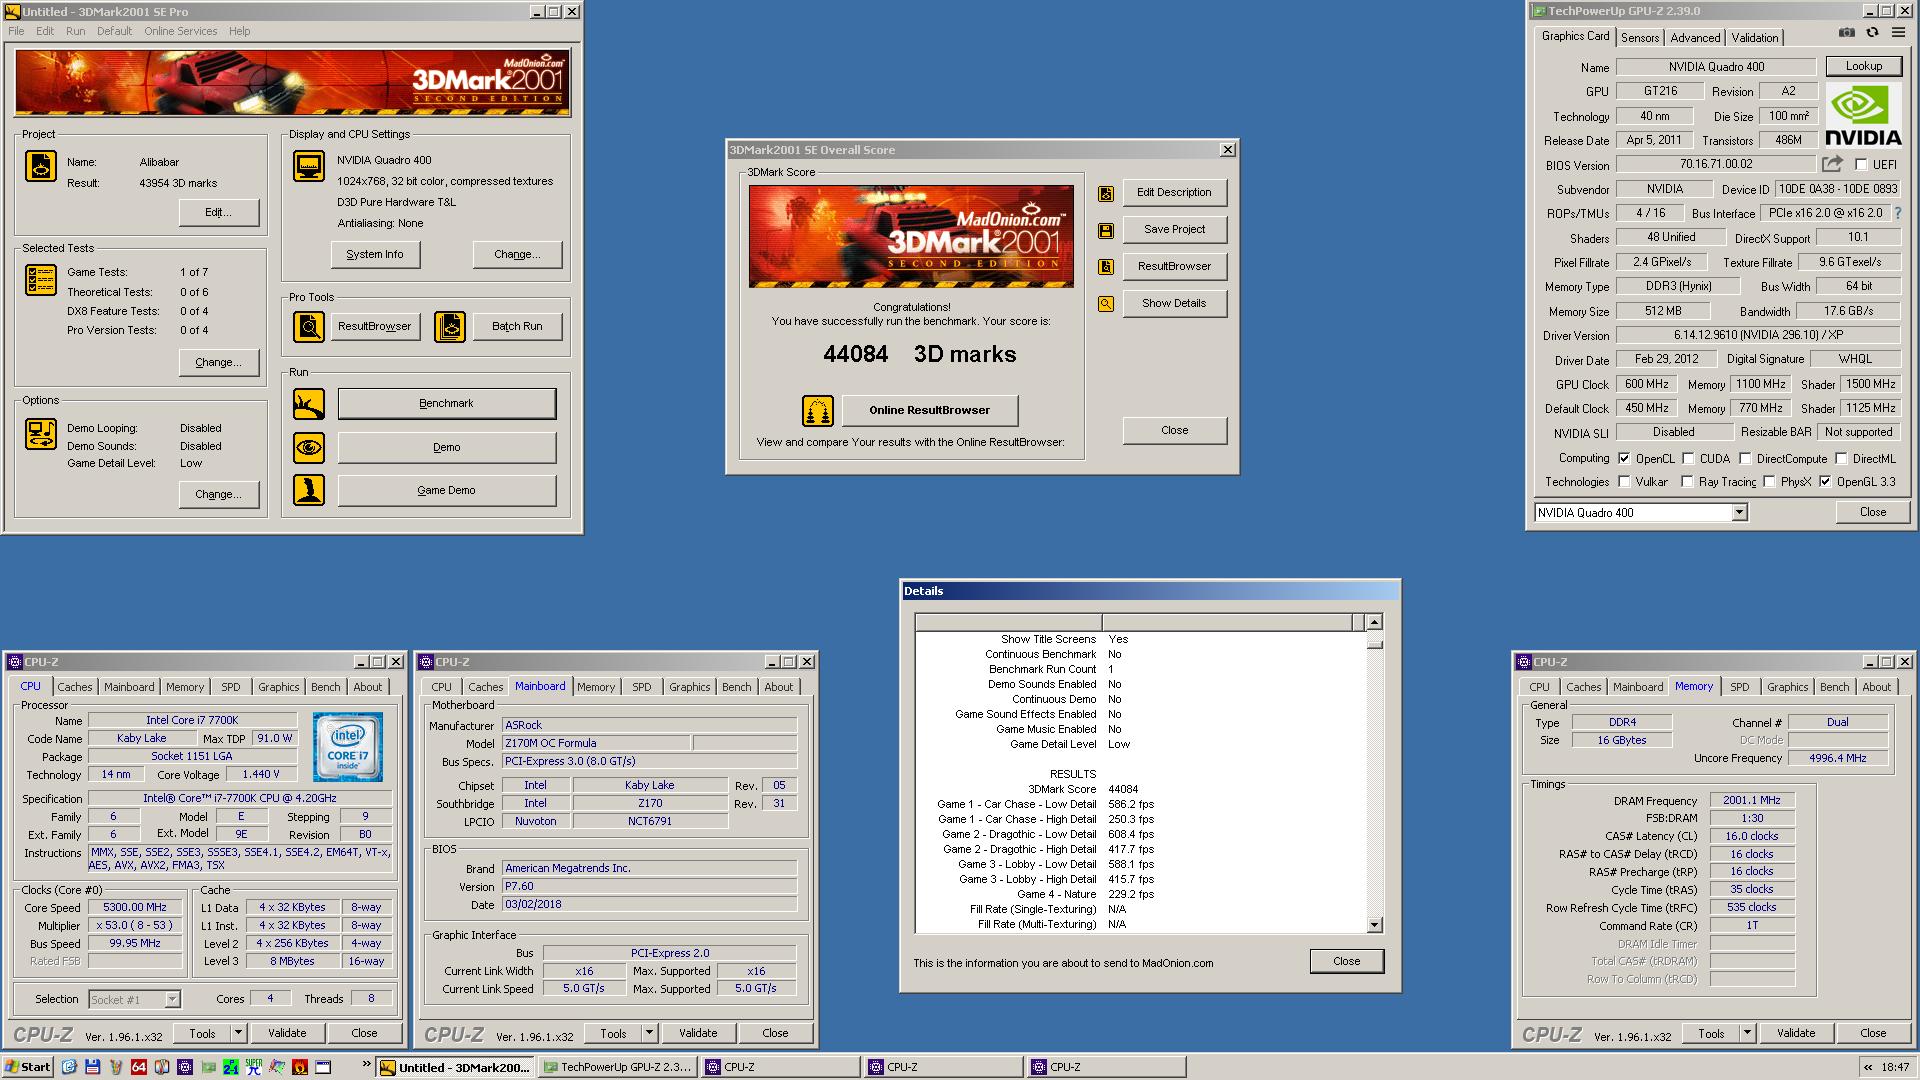Open the NVIDIA Quadro 400 GPU selector dropdown
Image resolution: width=1920 pixels, height=1080 pixels.
(1739, 512)
